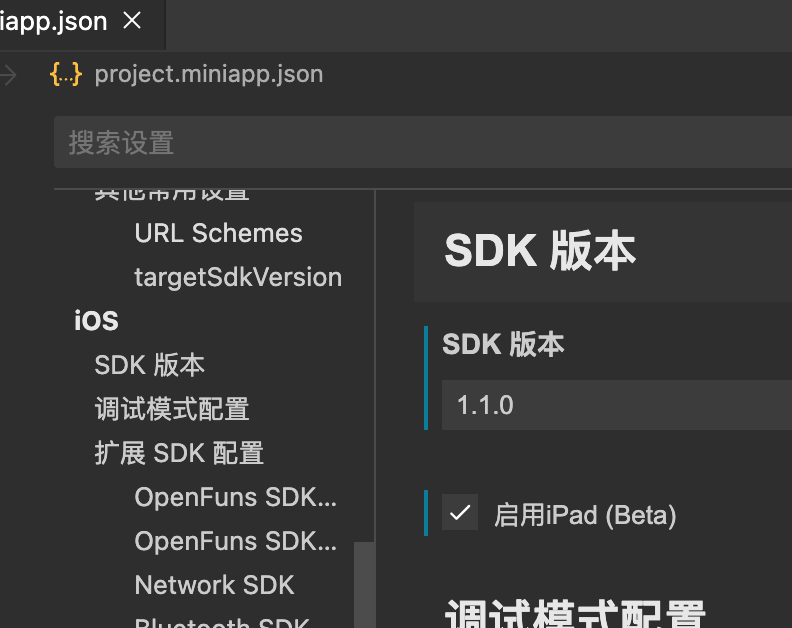The height and width of the screenshot is (628, 792).
Task: Click the sidebar vertical scrollbar
Action: (365, 585)
